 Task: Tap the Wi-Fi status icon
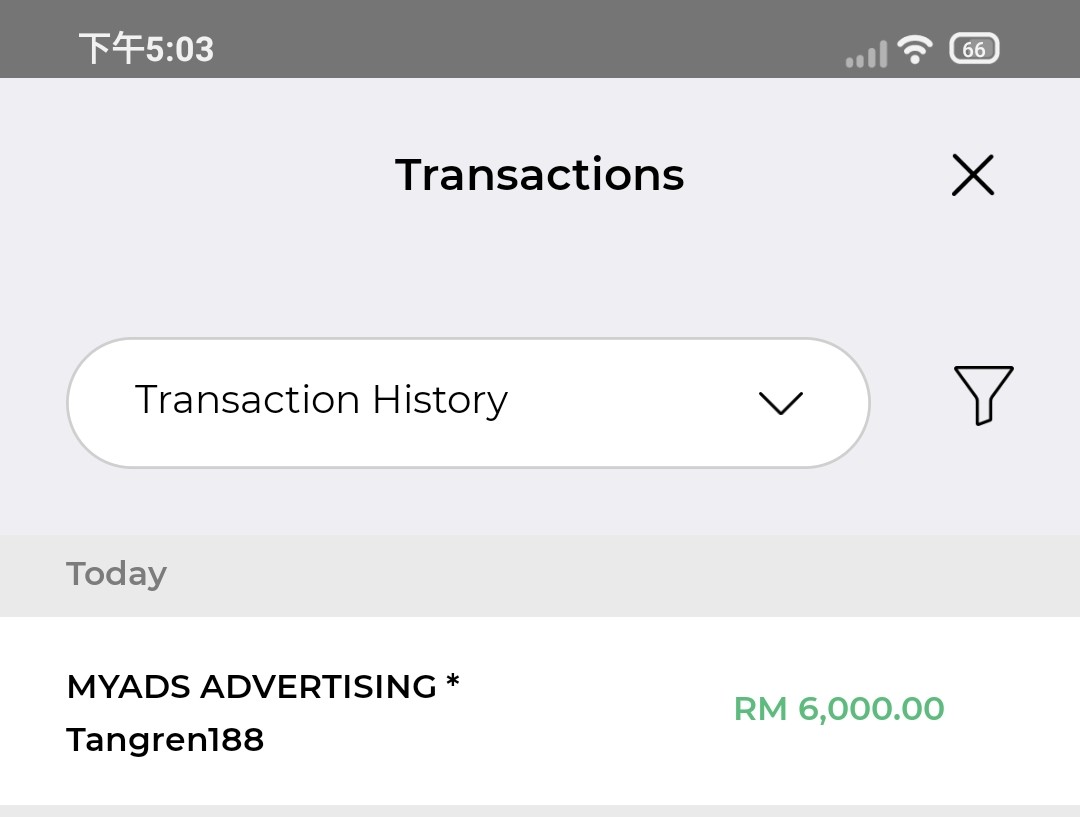[914, 49]
